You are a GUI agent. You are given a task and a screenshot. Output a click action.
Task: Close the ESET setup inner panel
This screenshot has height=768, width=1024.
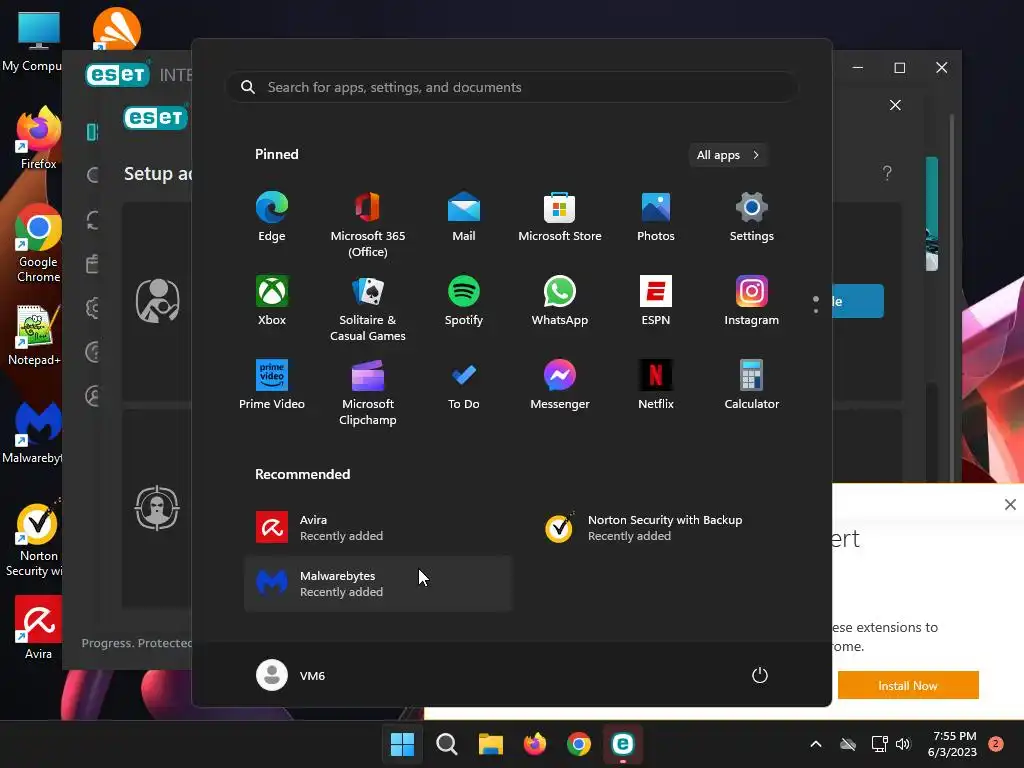coord(895,105)
